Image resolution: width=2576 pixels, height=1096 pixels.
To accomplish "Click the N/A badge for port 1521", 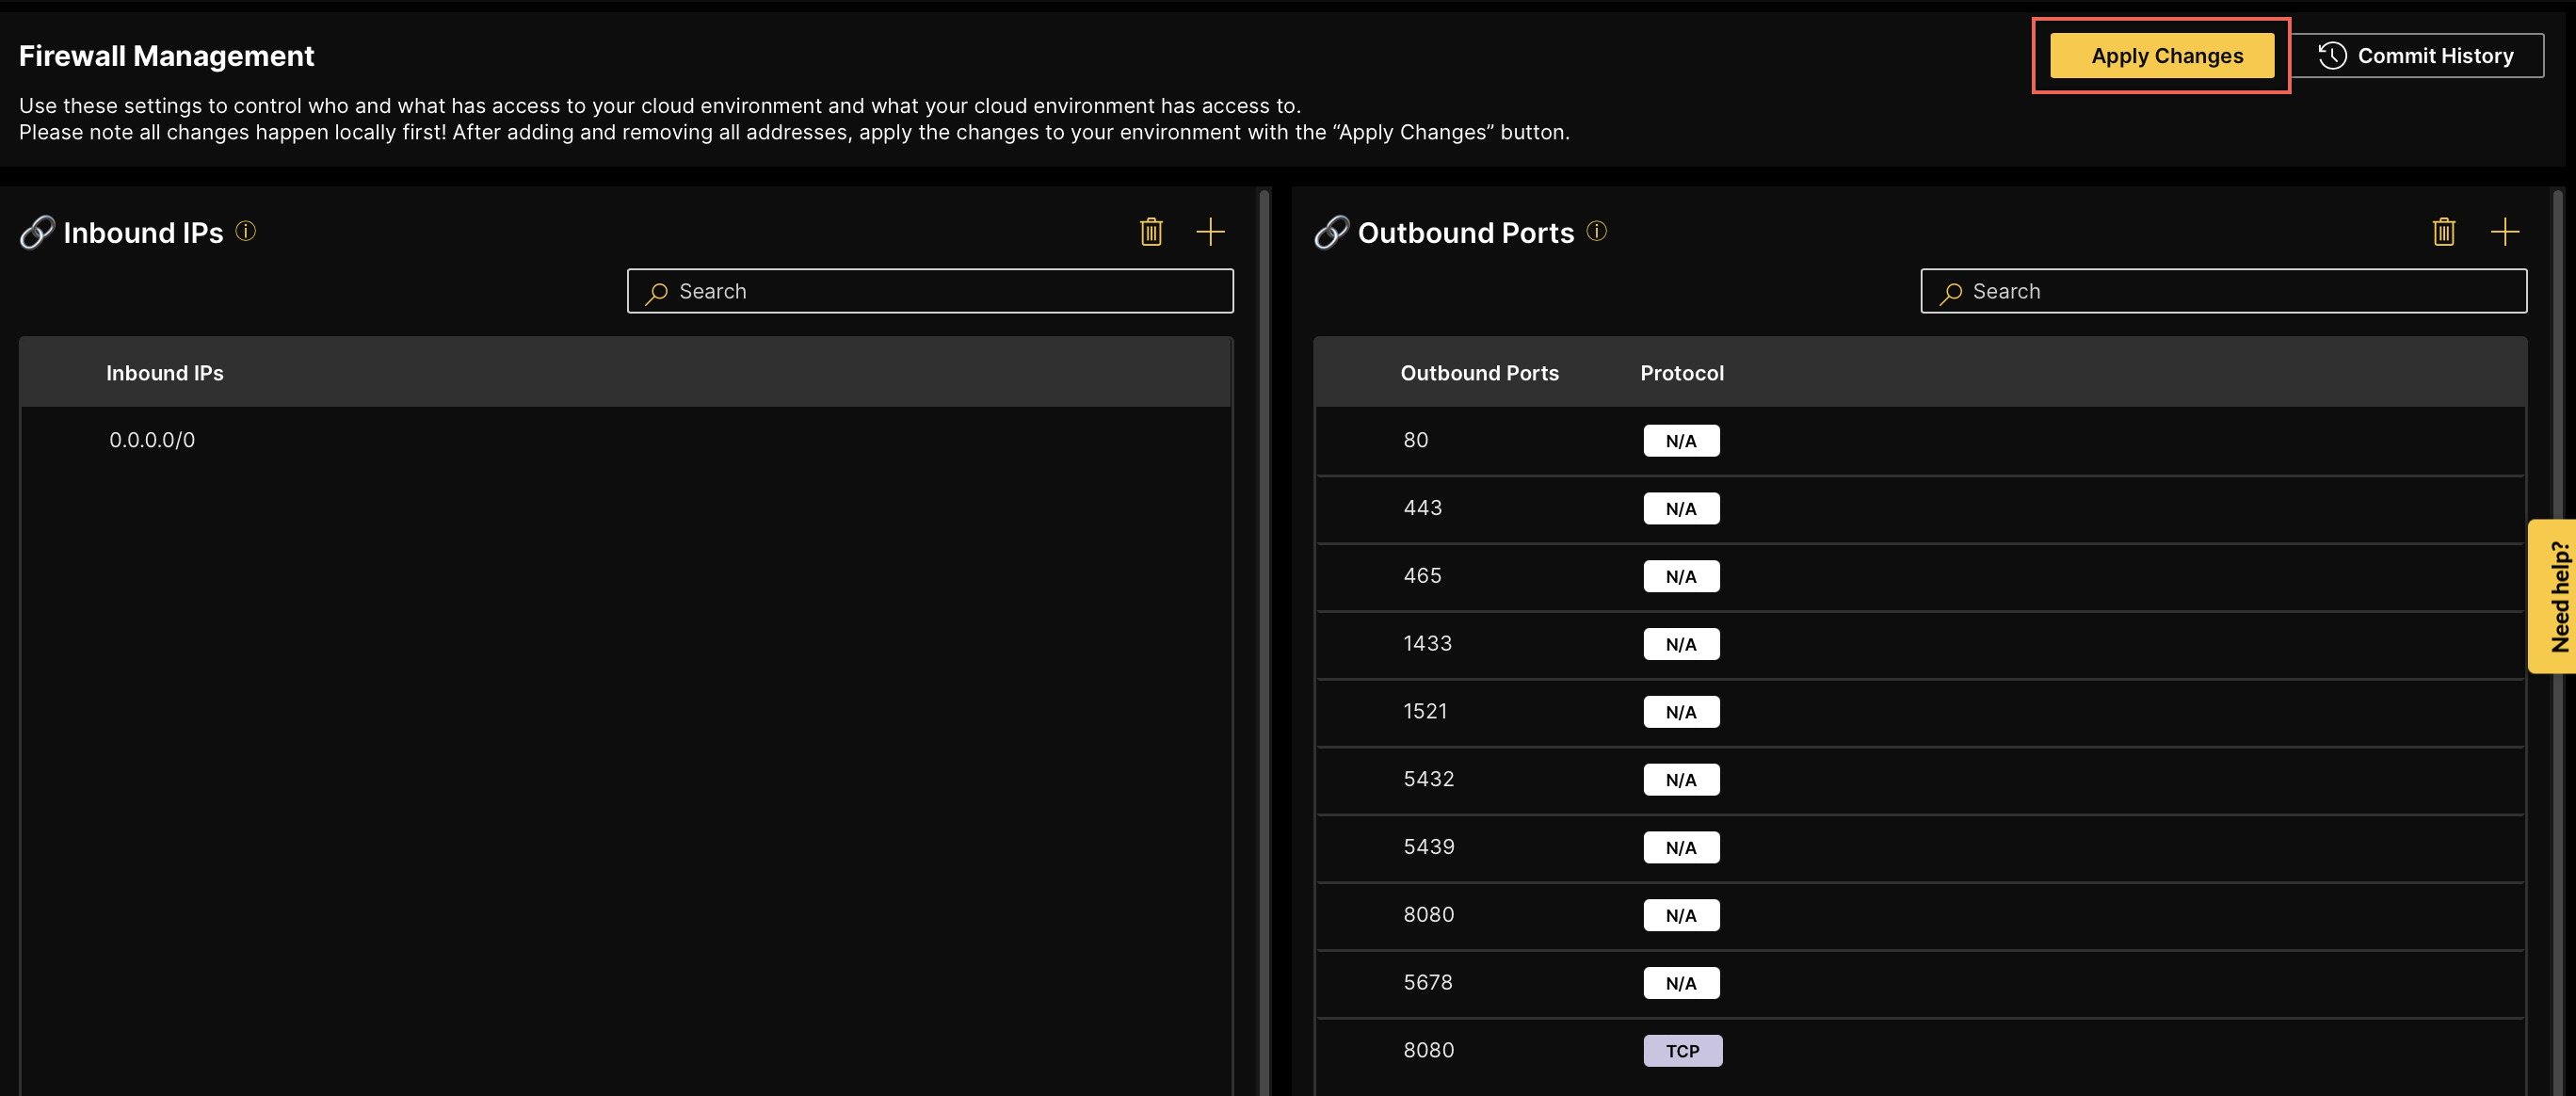I will [x=1681, y=712].
